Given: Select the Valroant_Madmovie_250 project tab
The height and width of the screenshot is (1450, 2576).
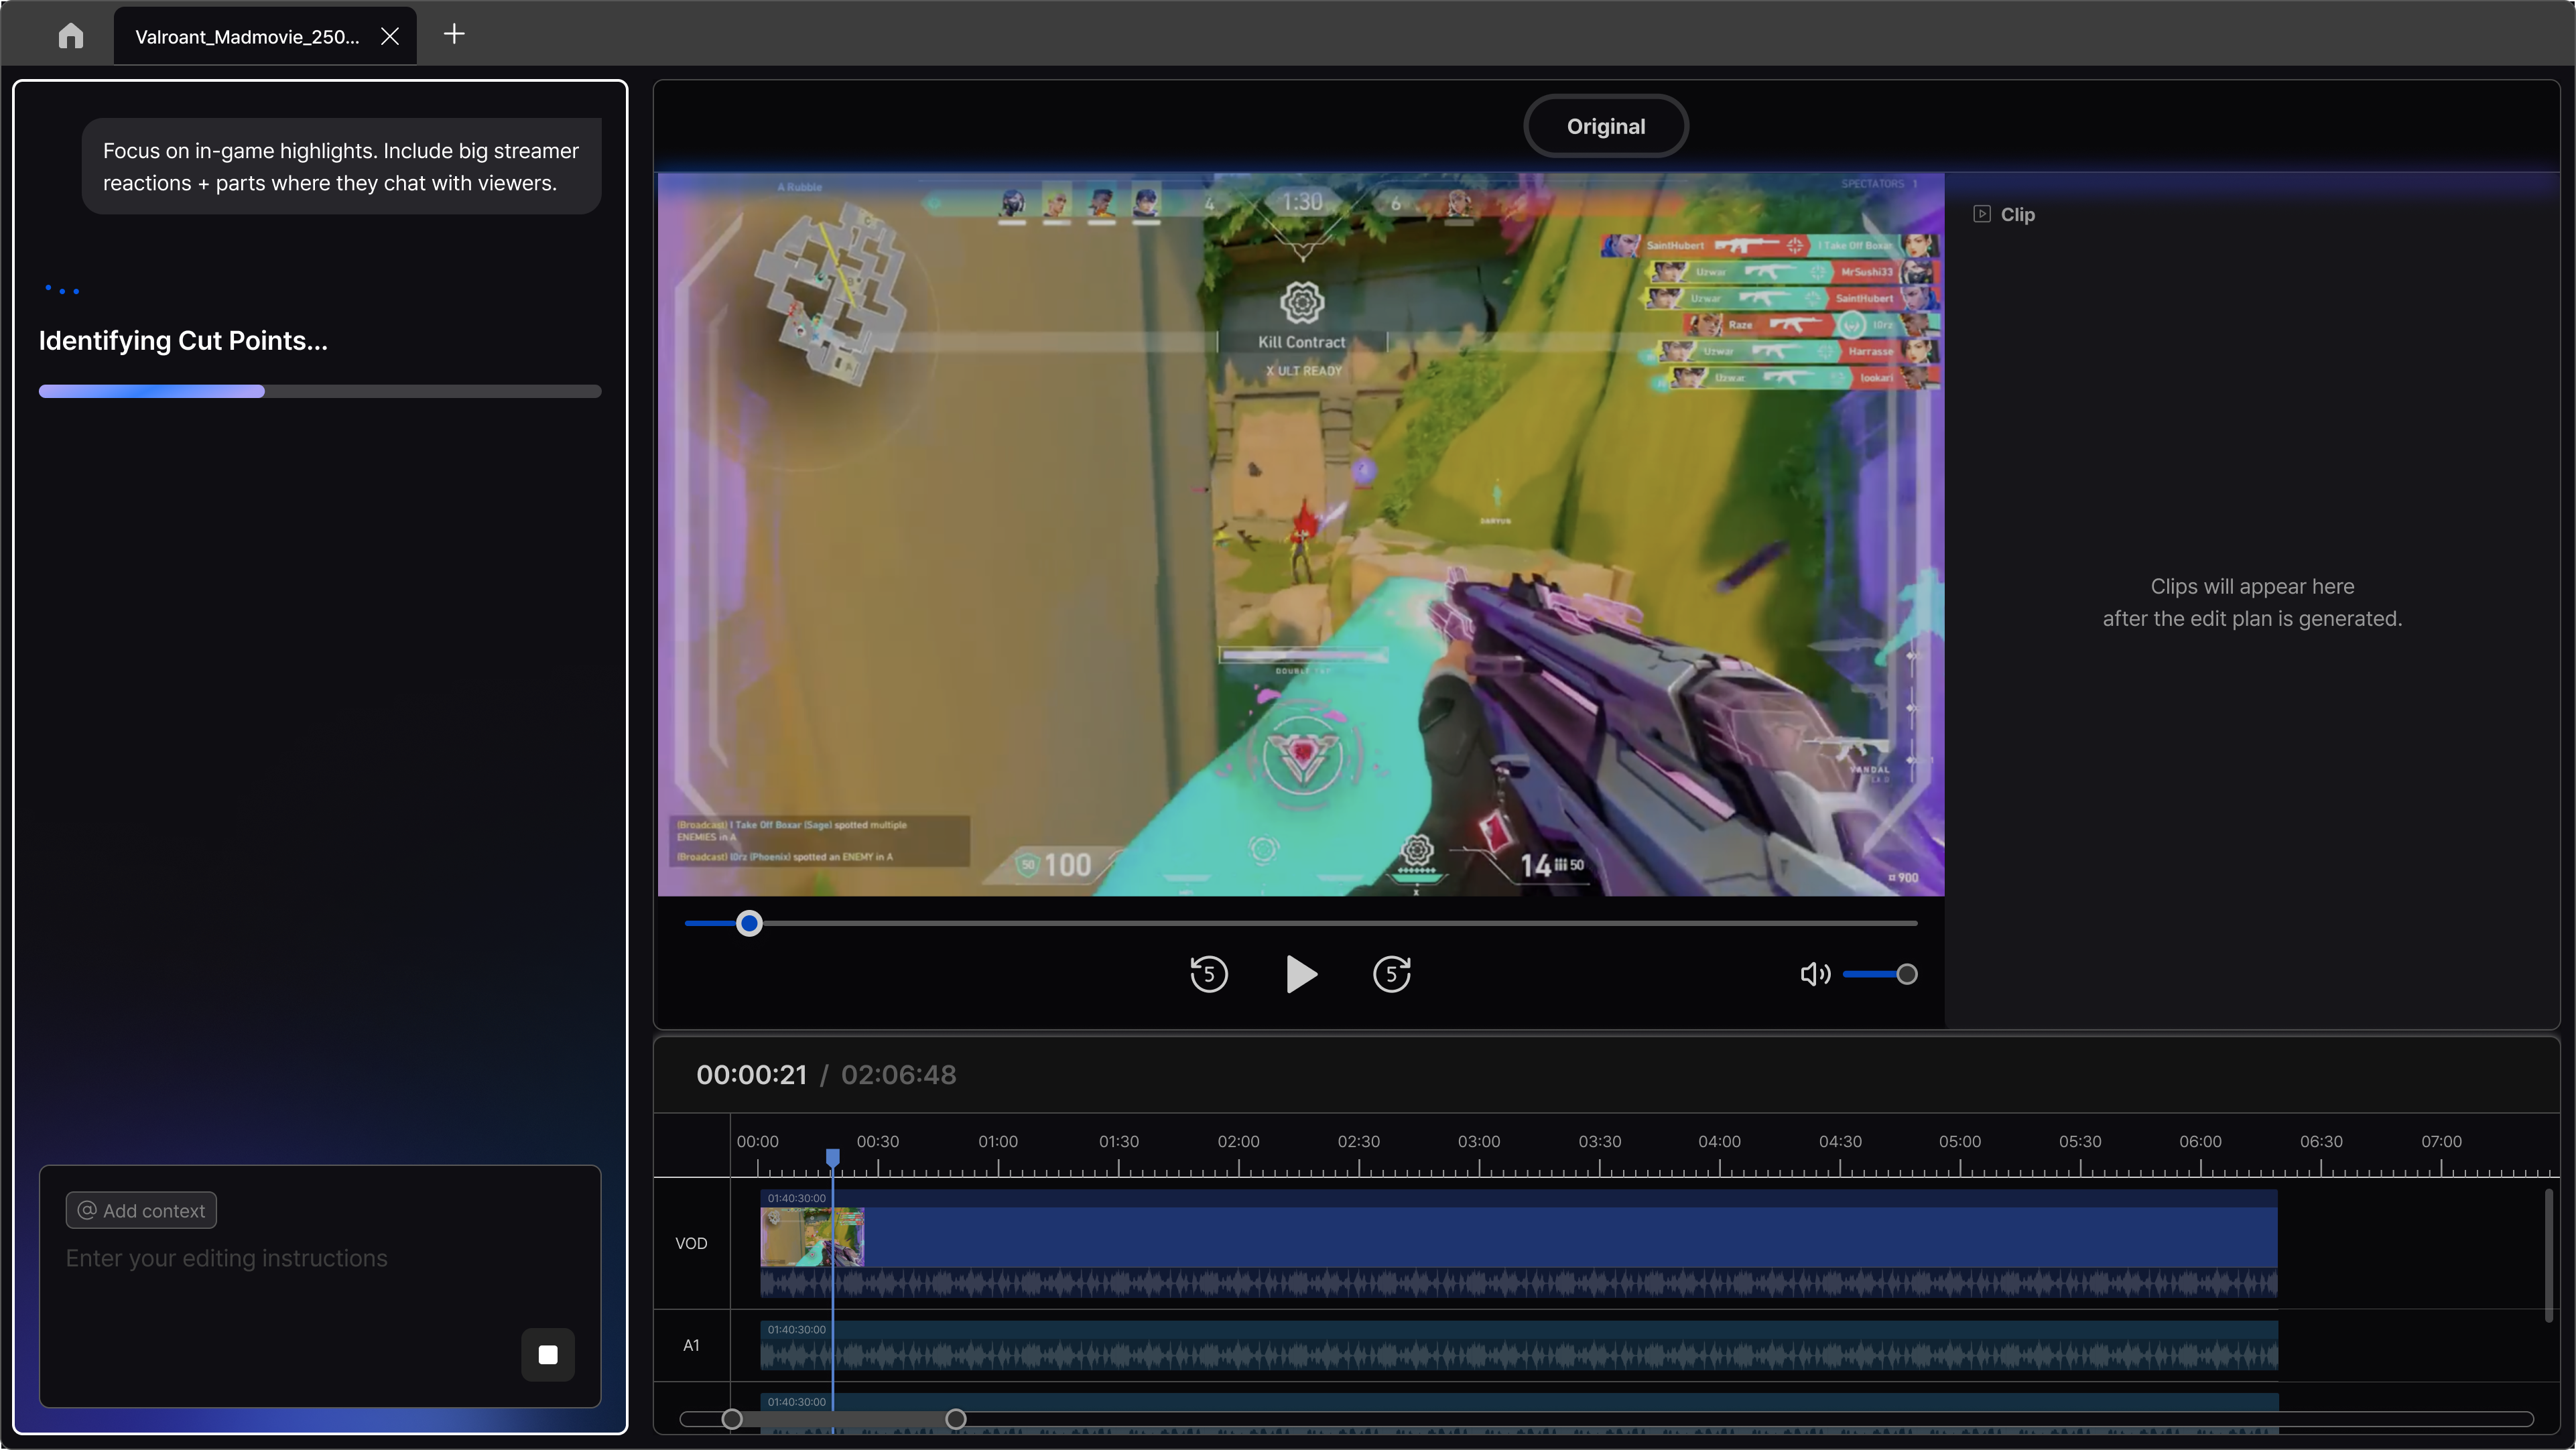Looking at the screenshot, I should click(265, 36).
